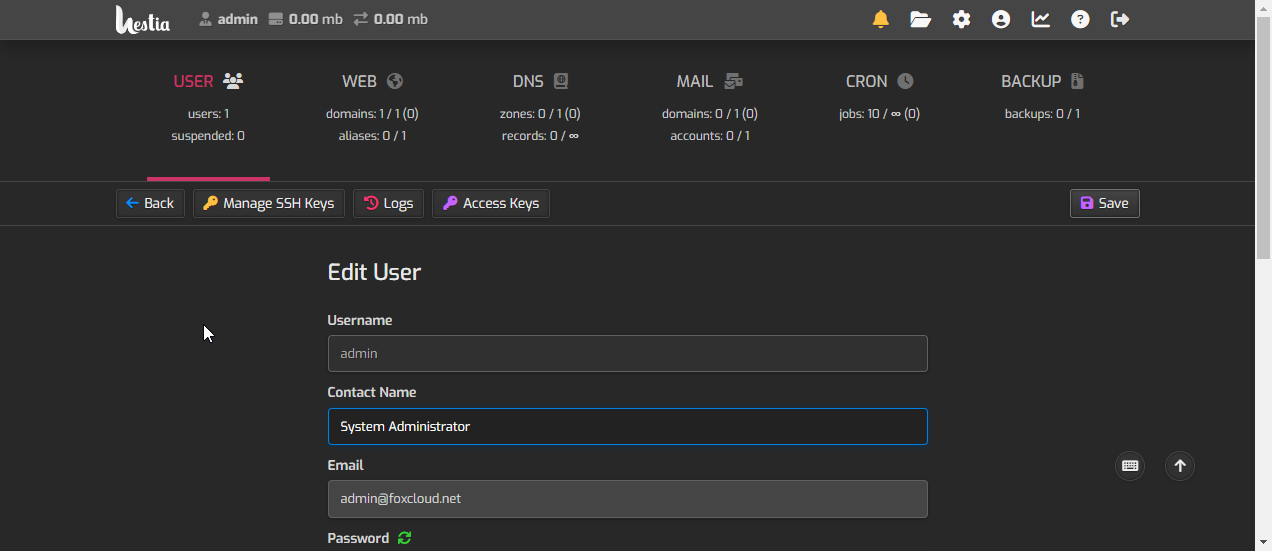The image size is (1272, 551).
Task: Open the help question mark icon
Action: [x=1080, y=19]
